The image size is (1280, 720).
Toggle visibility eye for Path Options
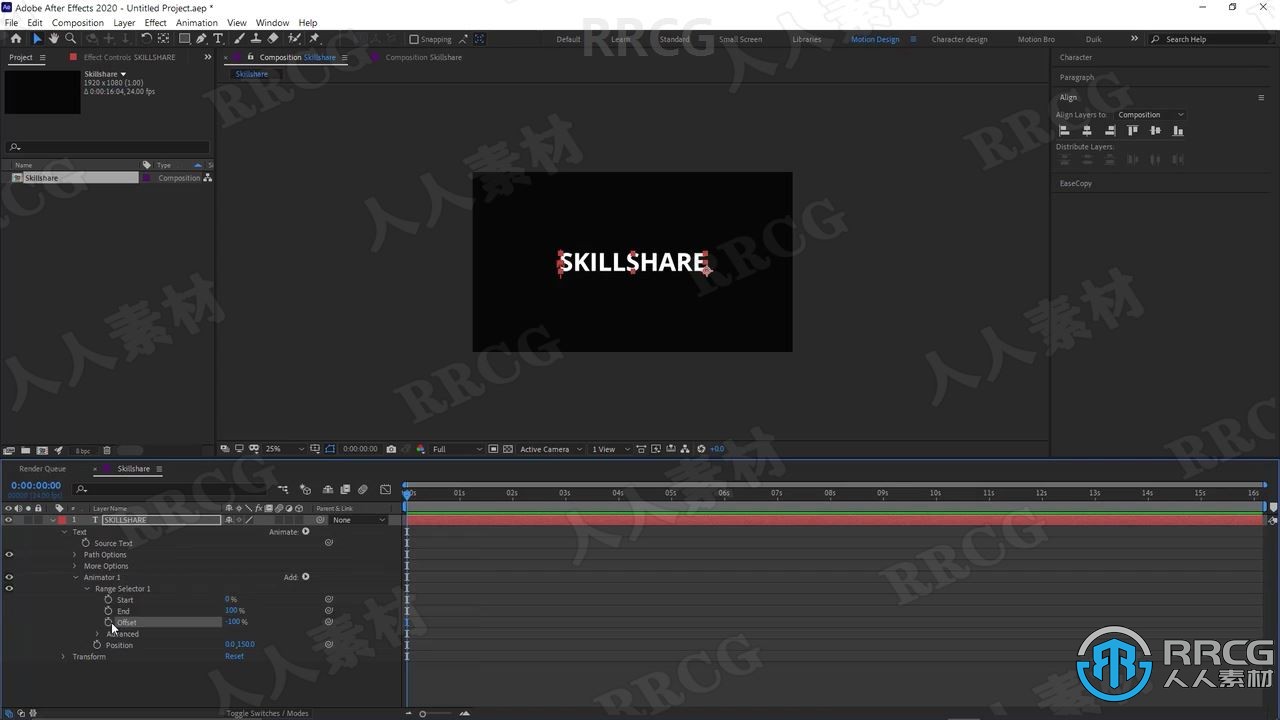(9, 554)
